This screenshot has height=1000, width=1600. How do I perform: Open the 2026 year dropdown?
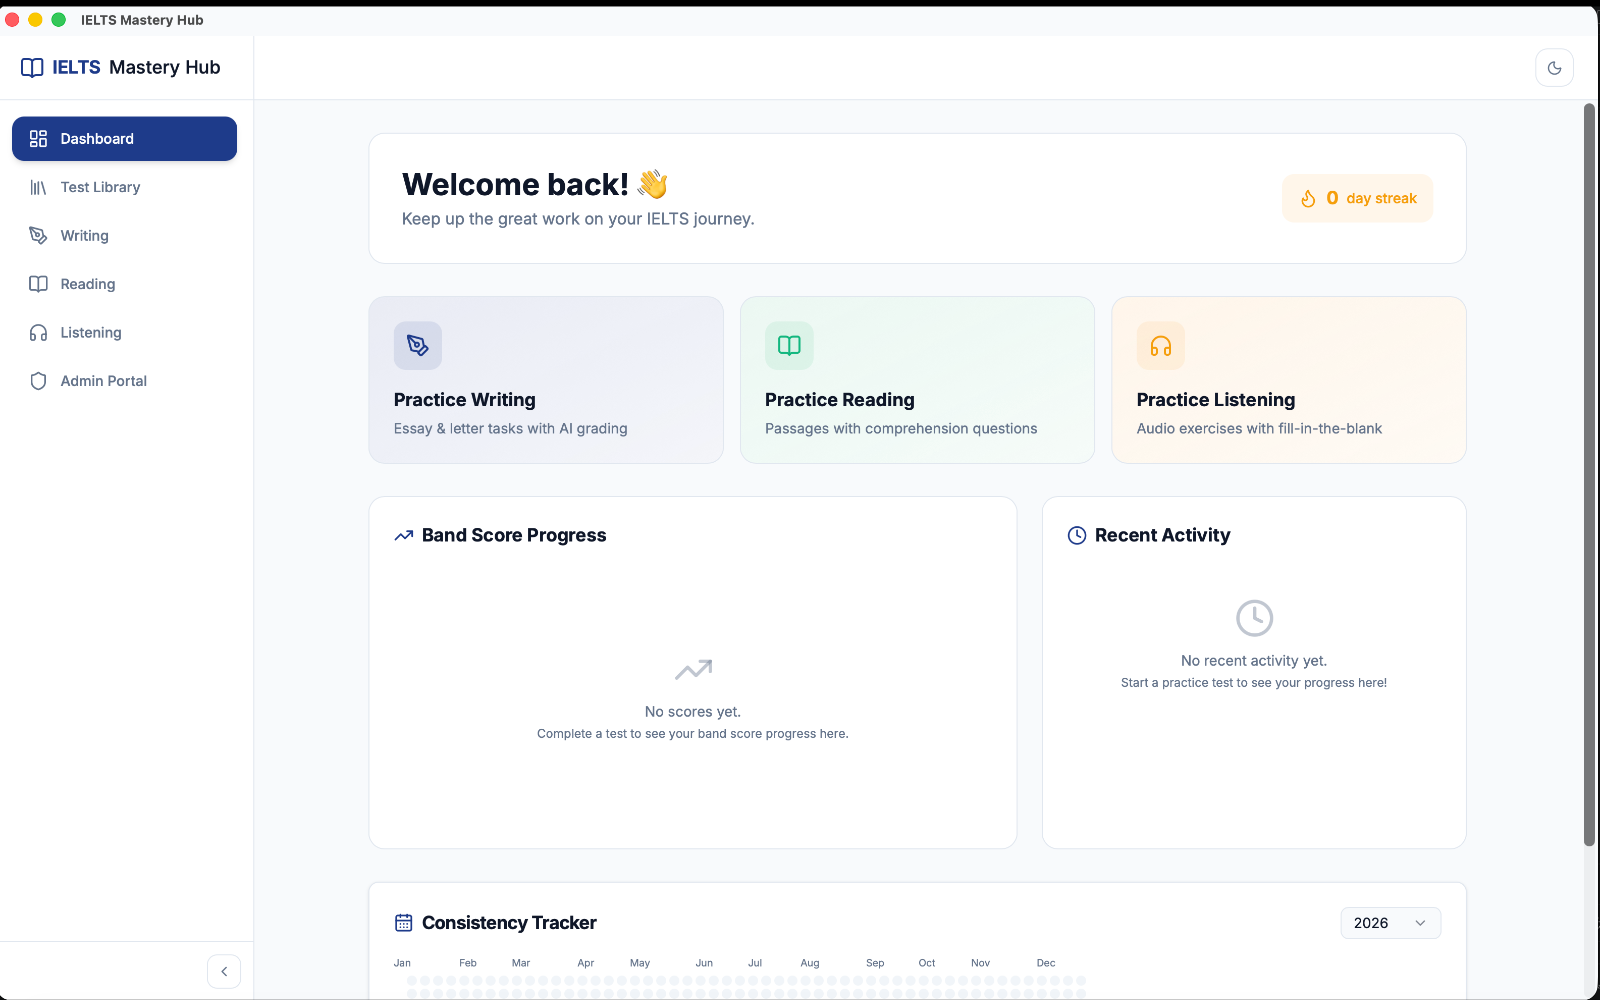[x=1390, y=923]
